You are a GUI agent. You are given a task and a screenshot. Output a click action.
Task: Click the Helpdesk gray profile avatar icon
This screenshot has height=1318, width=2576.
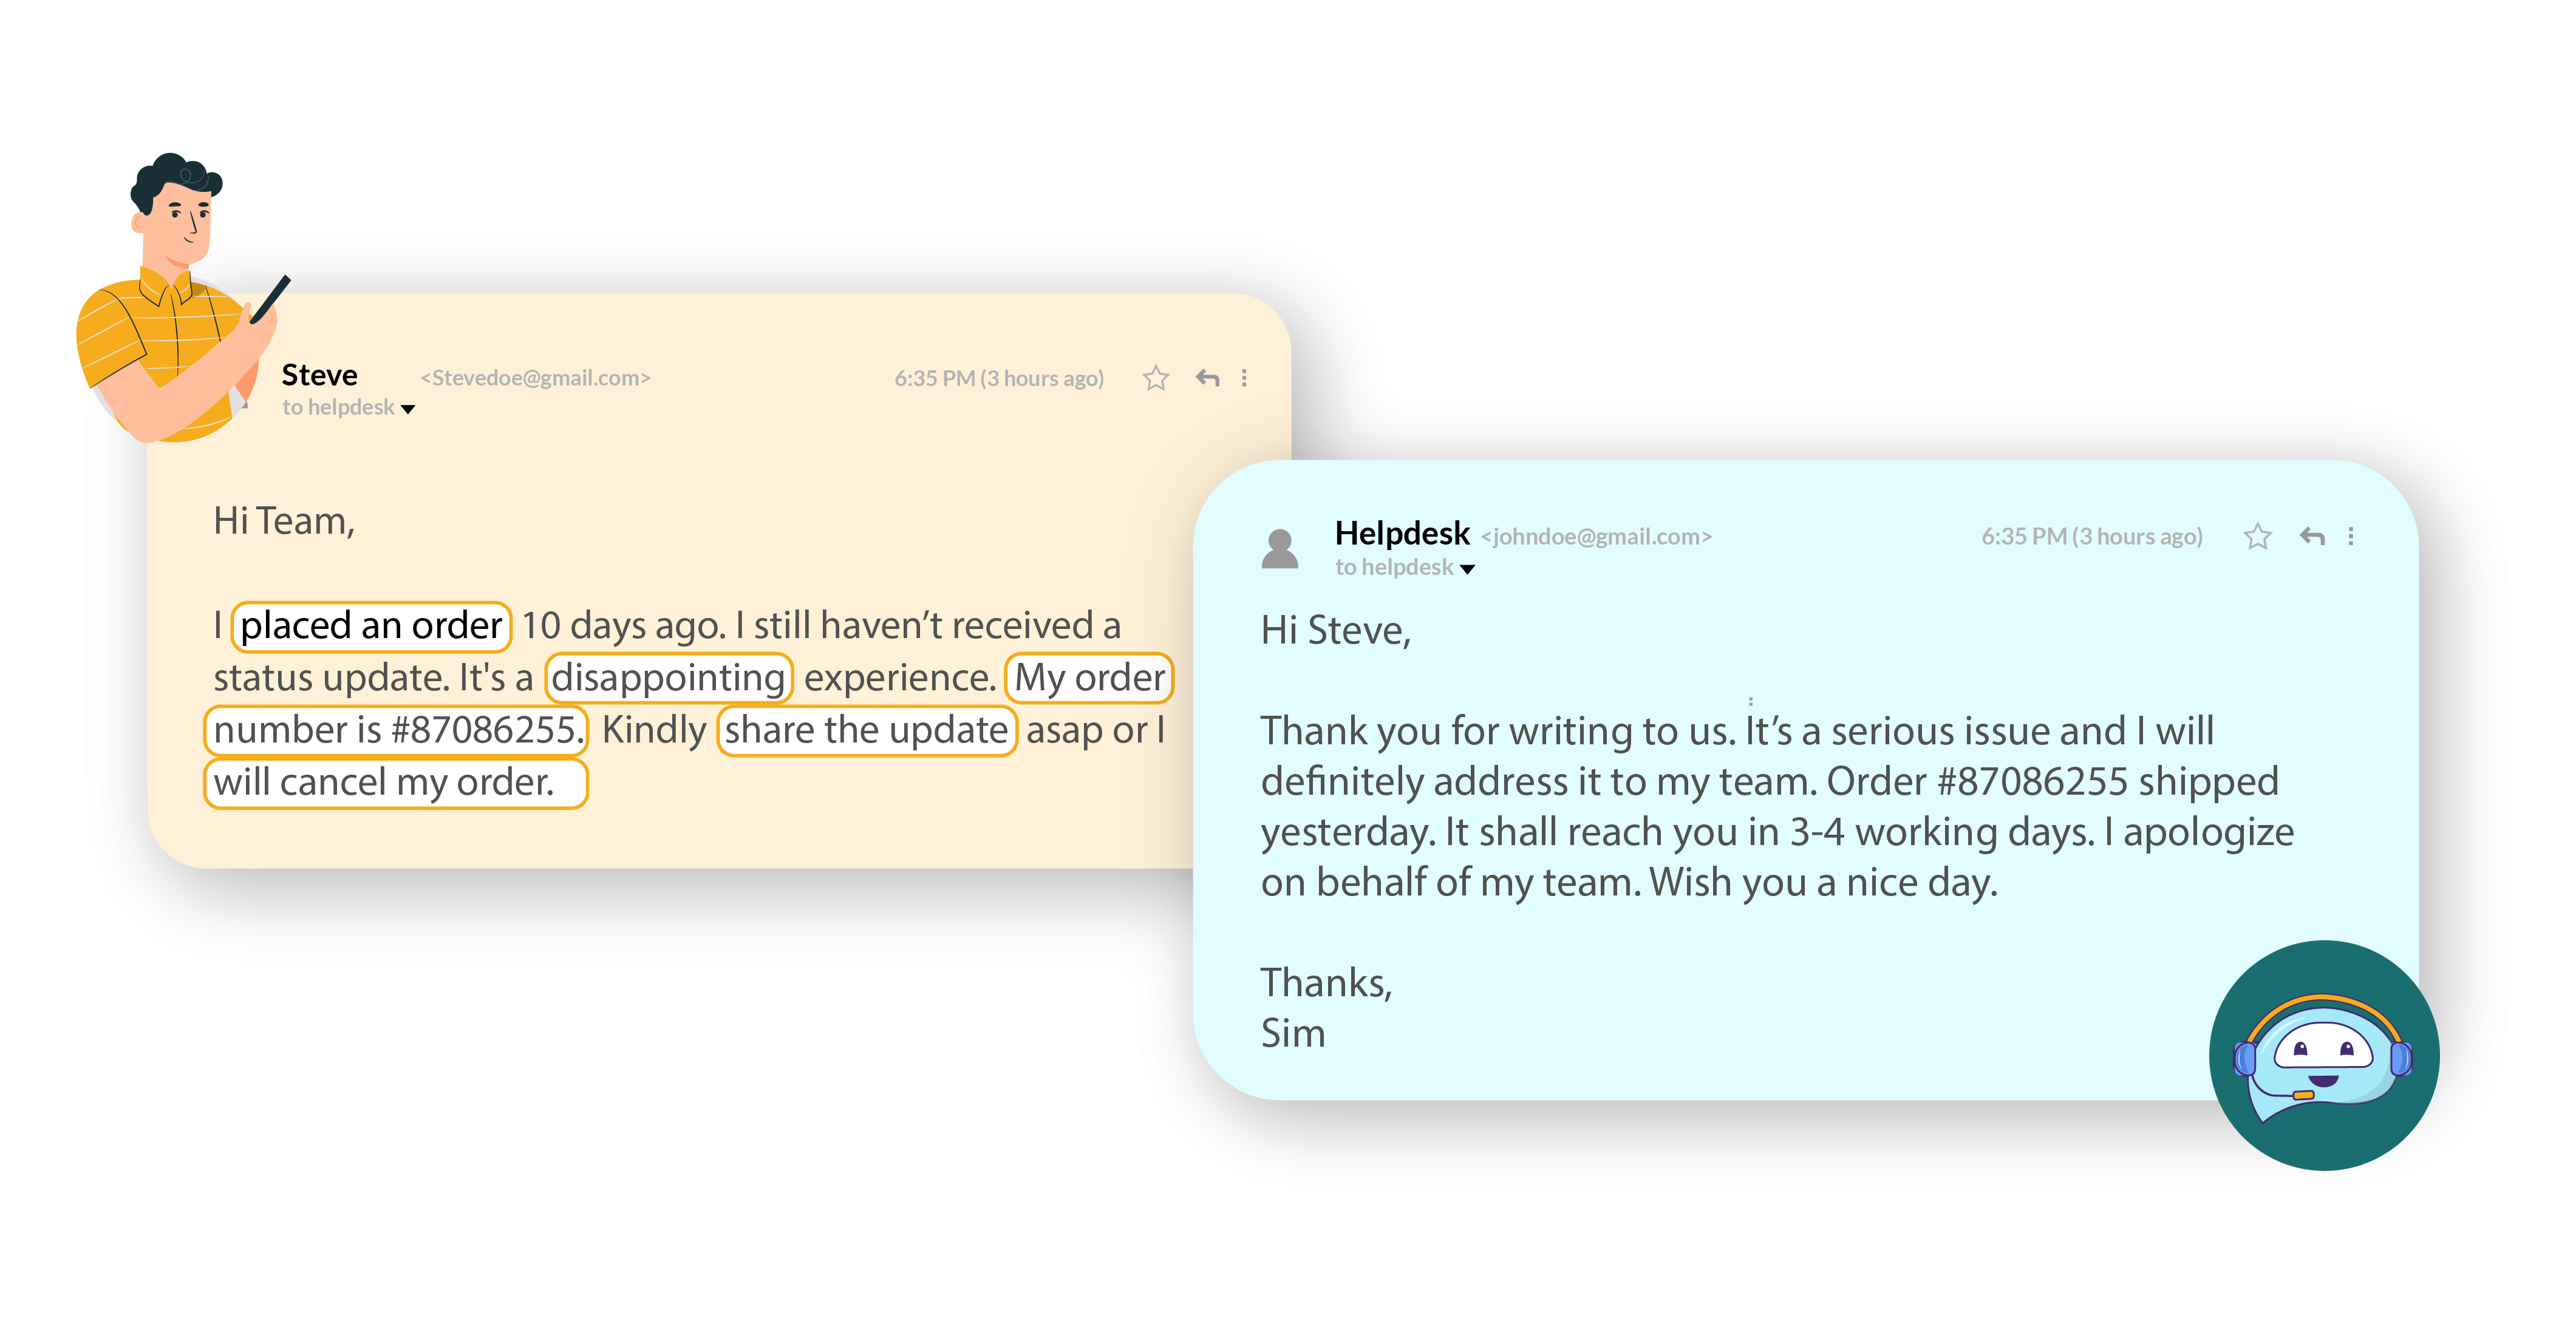point(1279,549)
